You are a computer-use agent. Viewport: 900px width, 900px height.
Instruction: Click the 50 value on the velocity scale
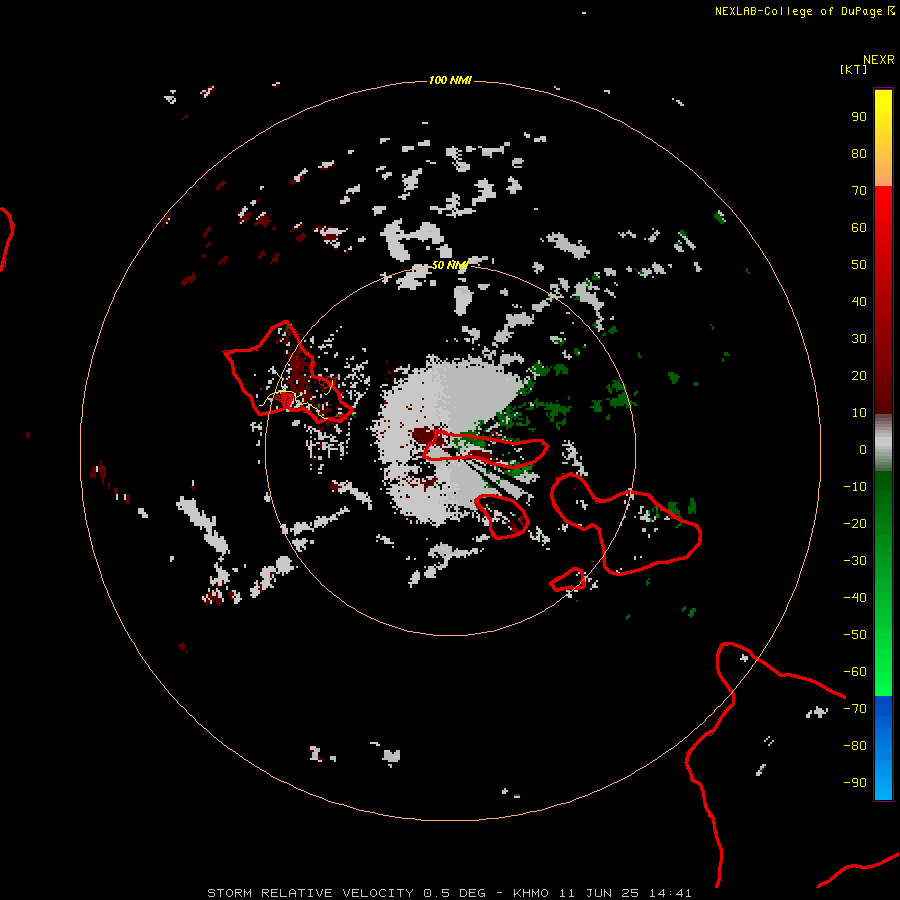click(859, 265)
